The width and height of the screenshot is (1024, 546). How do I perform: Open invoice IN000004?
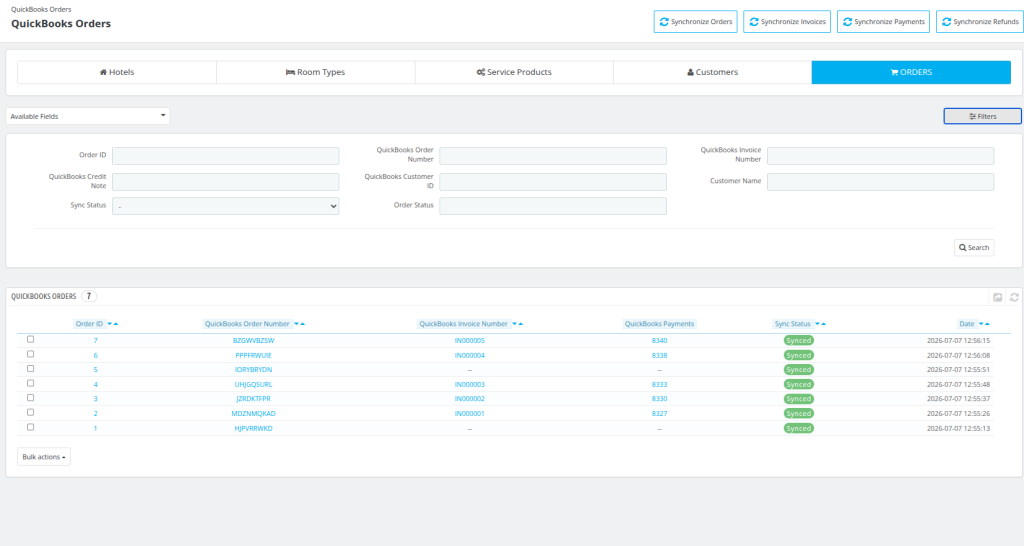click(x=470, y=355)
